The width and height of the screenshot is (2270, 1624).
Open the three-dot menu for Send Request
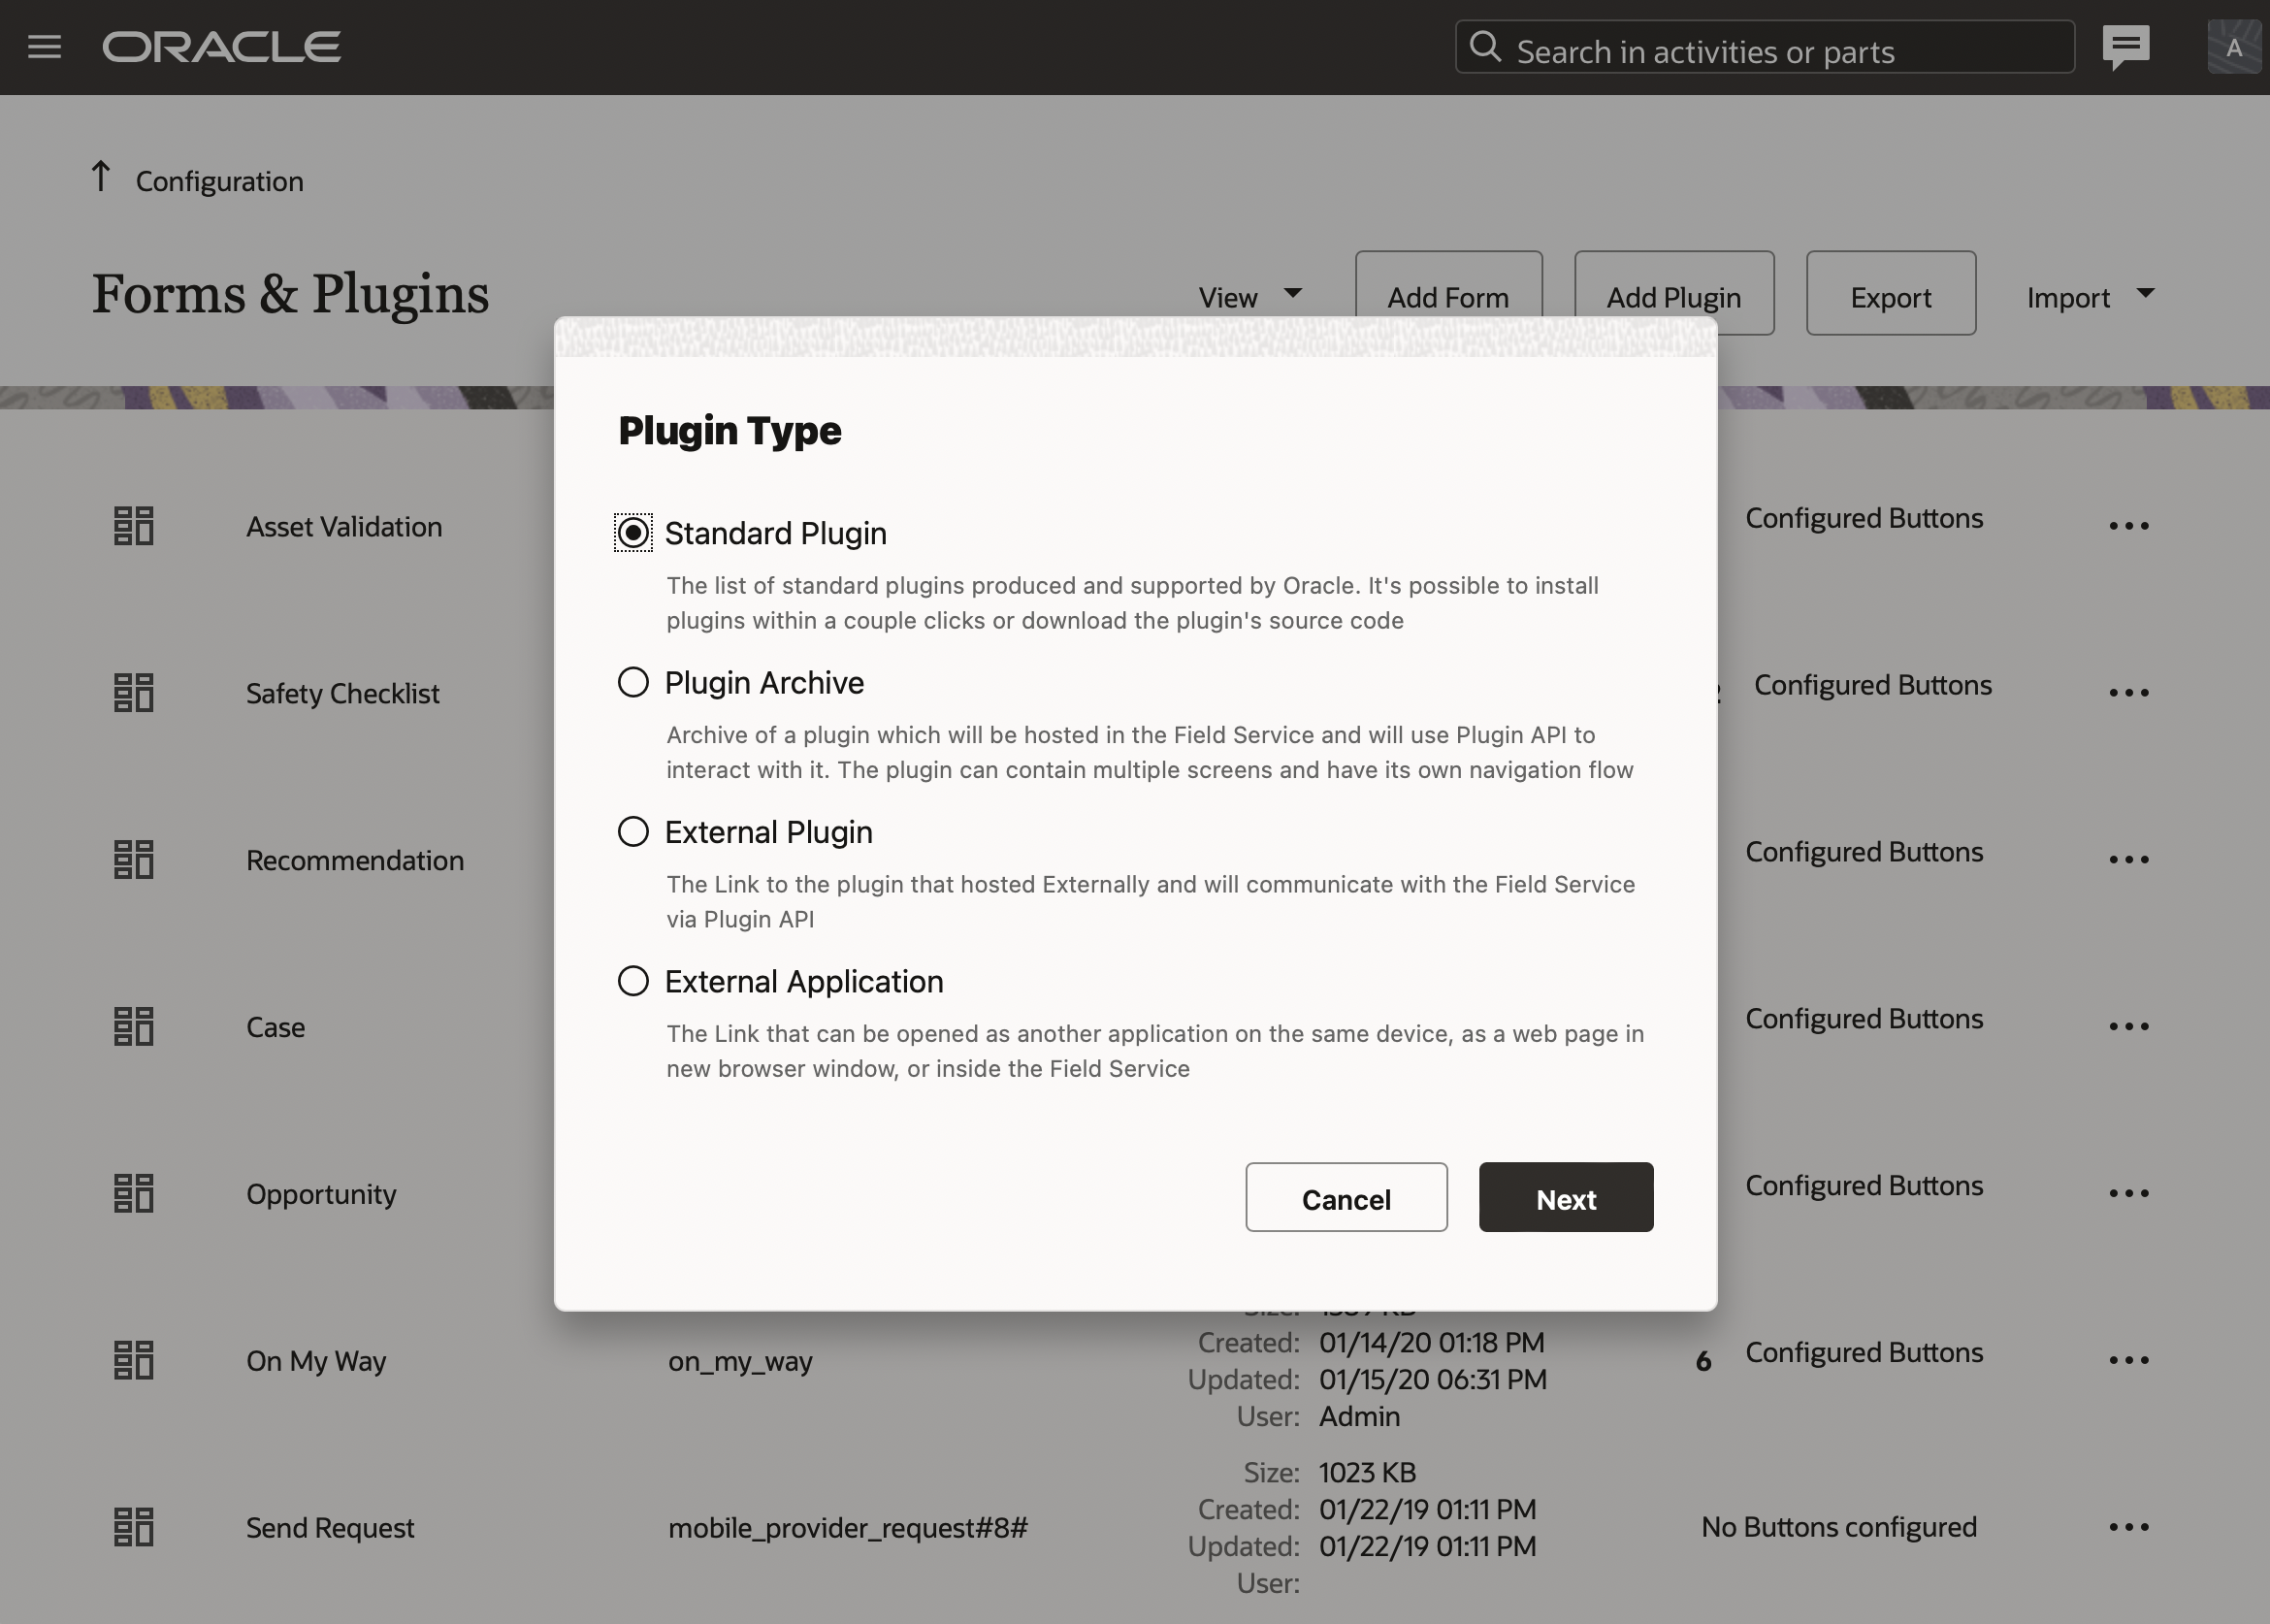coord(2128,1527)
